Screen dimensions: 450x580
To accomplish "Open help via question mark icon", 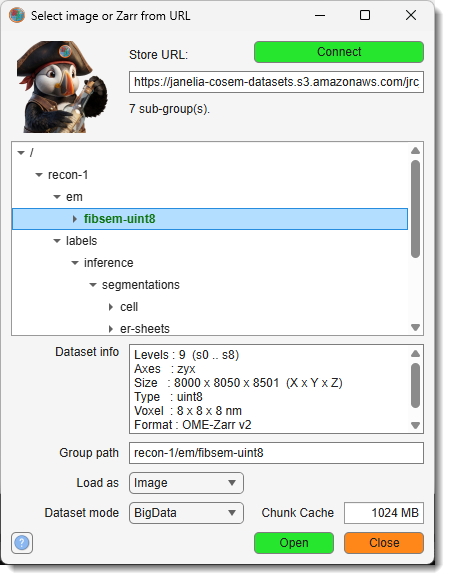I will click(x=22, y=543).
